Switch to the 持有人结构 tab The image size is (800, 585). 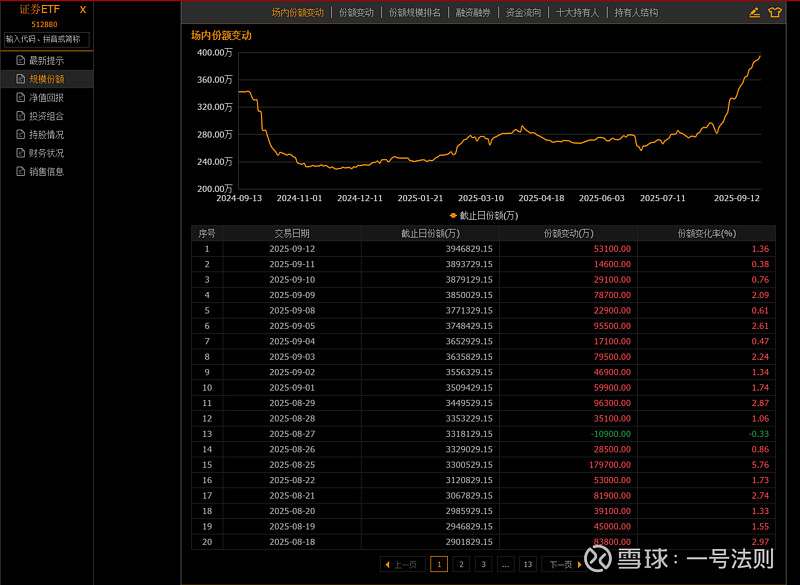(x=636, y=12)
